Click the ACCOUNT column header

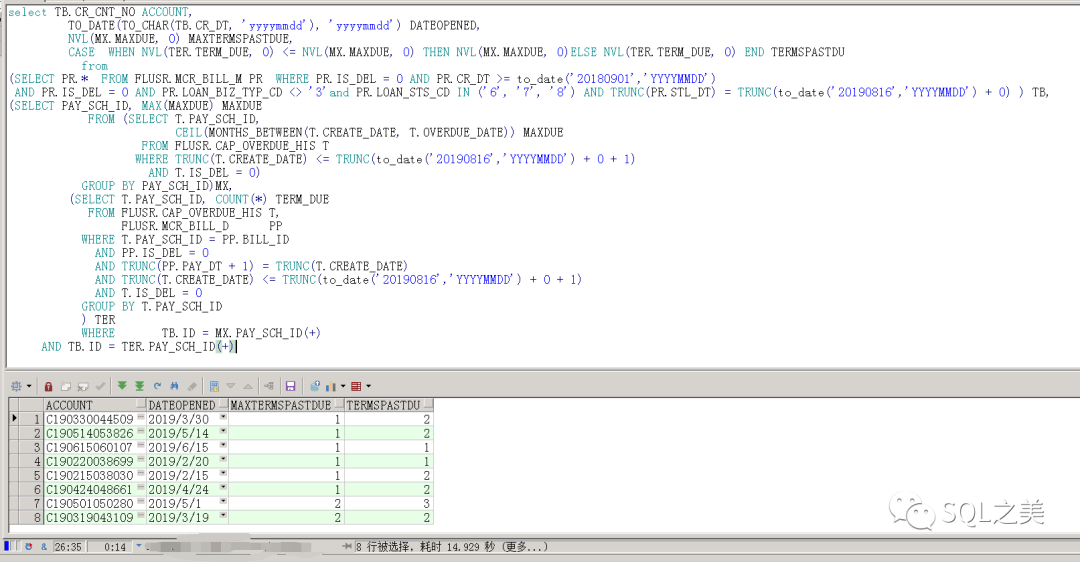[95, 405]
